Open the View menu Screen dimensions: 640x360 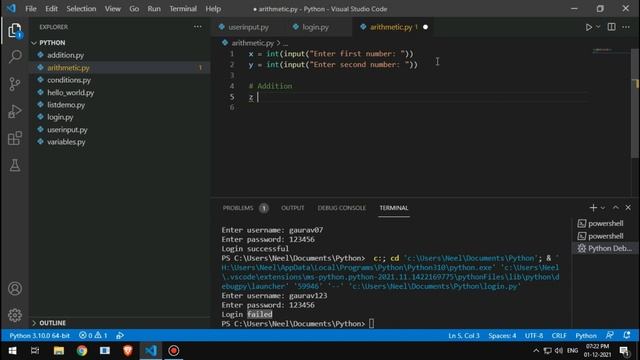(113, 9)
